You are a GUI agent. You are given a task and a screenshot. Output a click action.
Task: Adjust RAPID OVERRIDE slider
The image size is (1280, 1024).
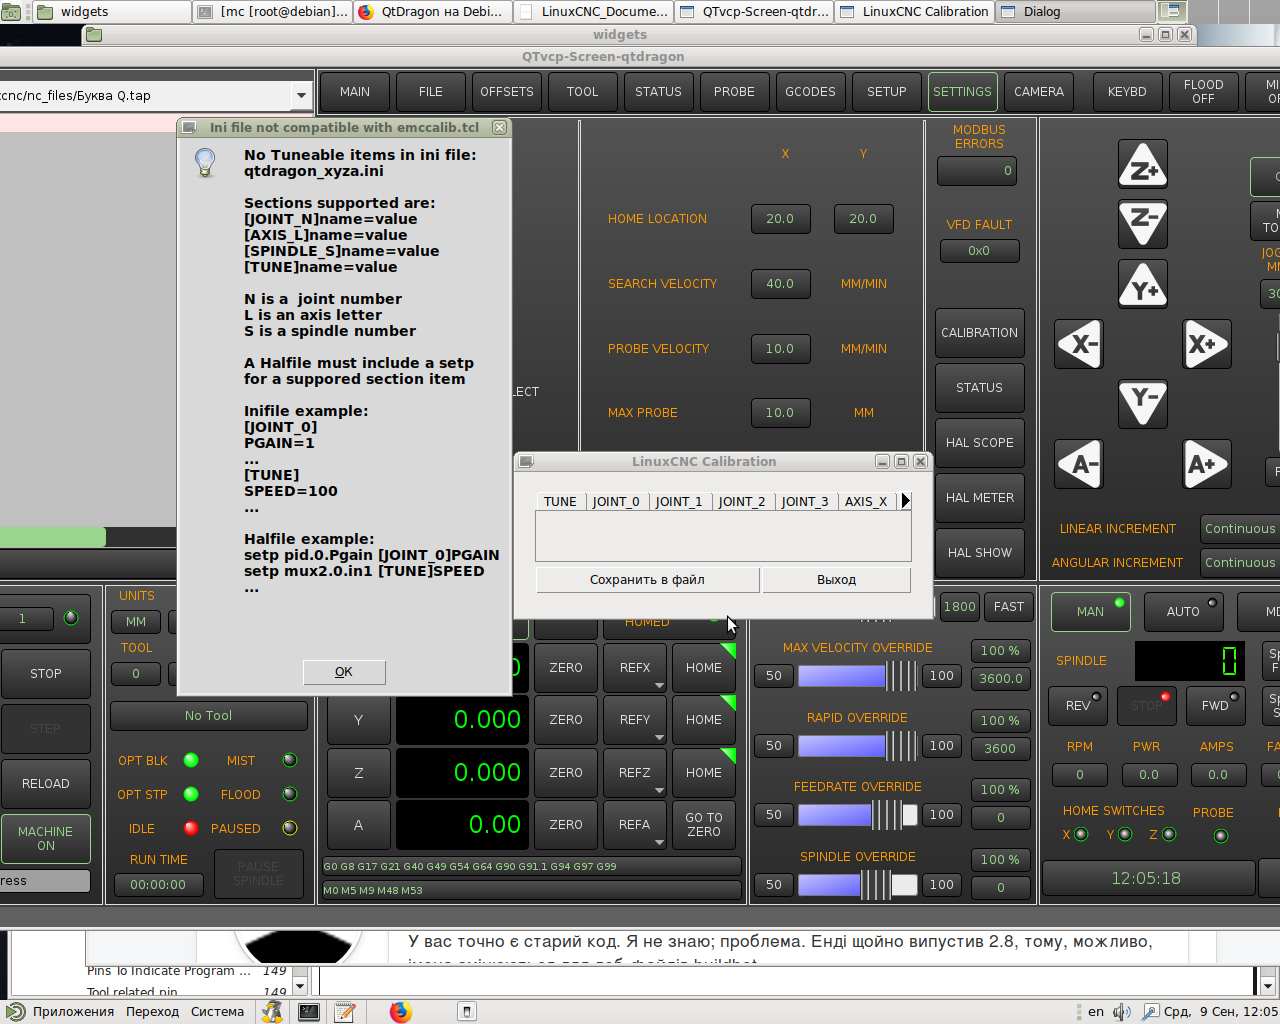tap(858, 746)
